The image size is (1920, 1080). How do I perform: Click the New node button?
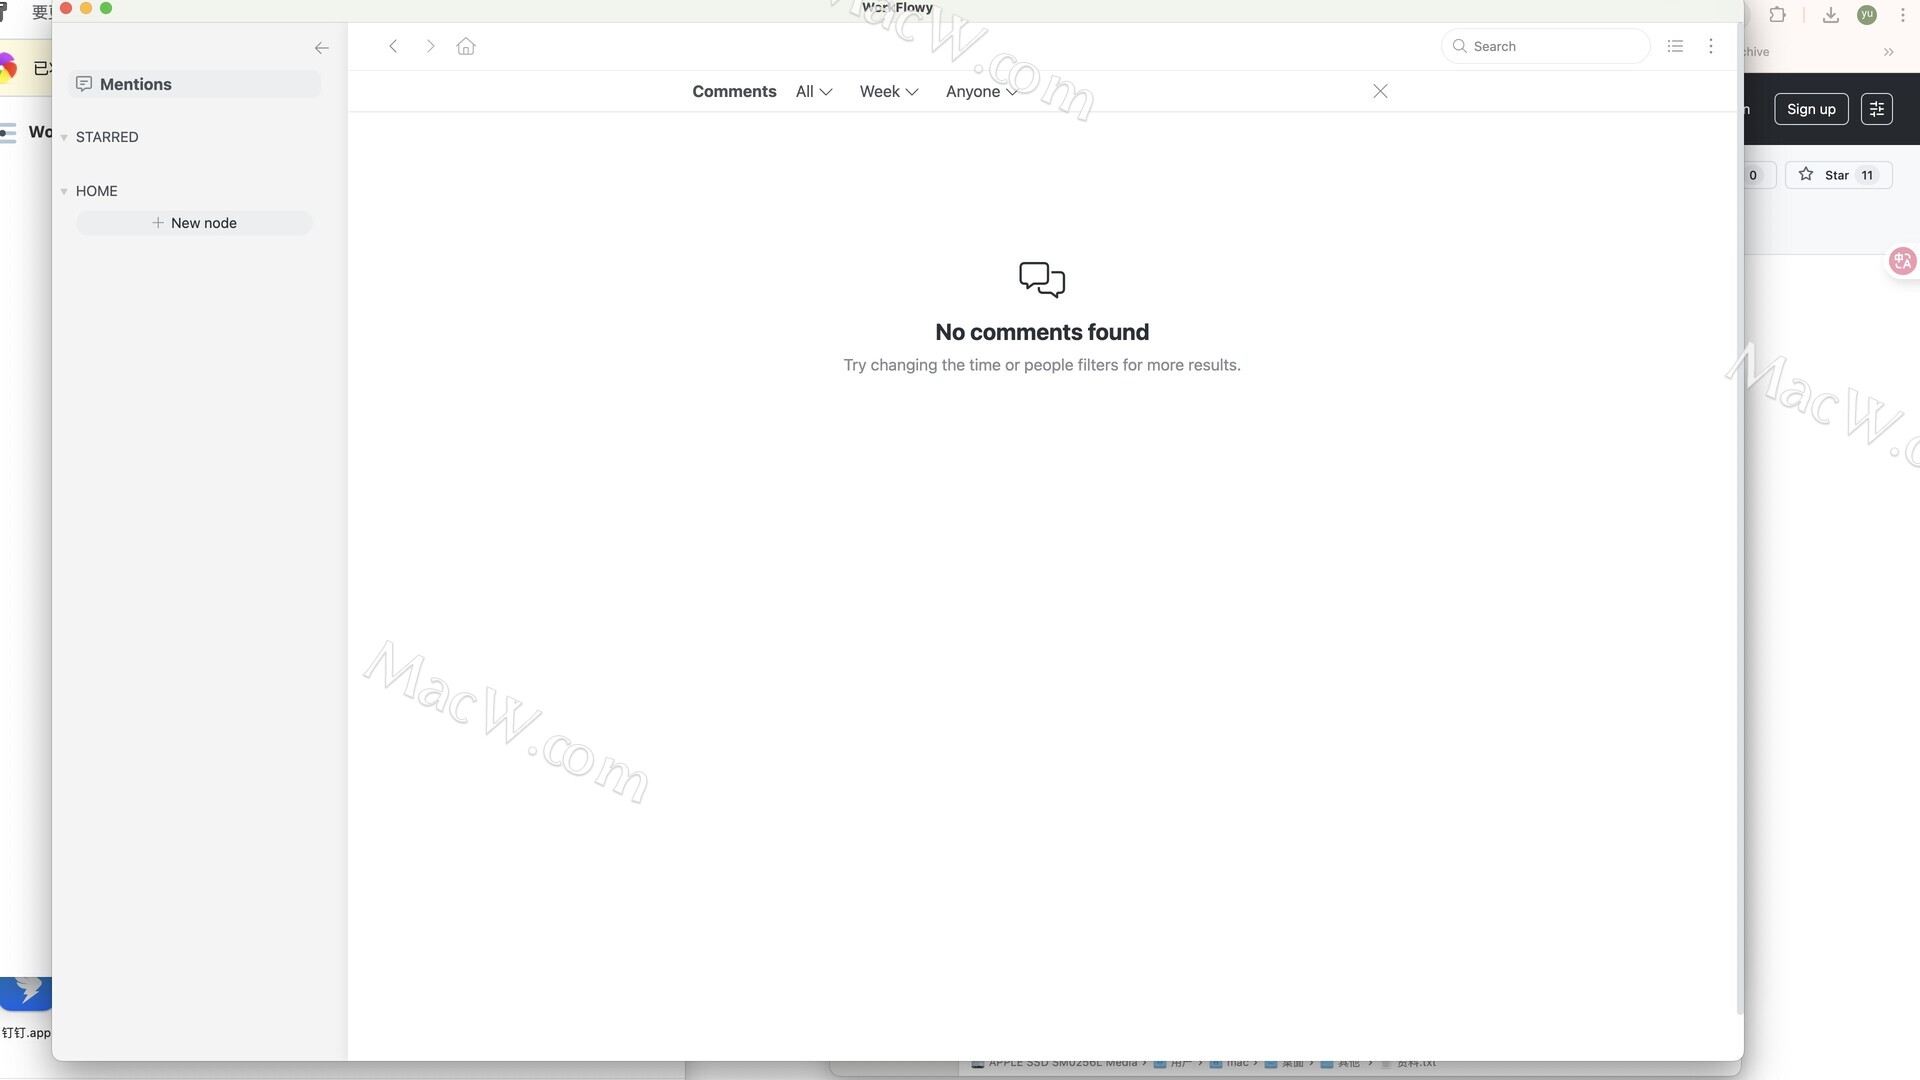pyautogui.click(x=194, y=223)
